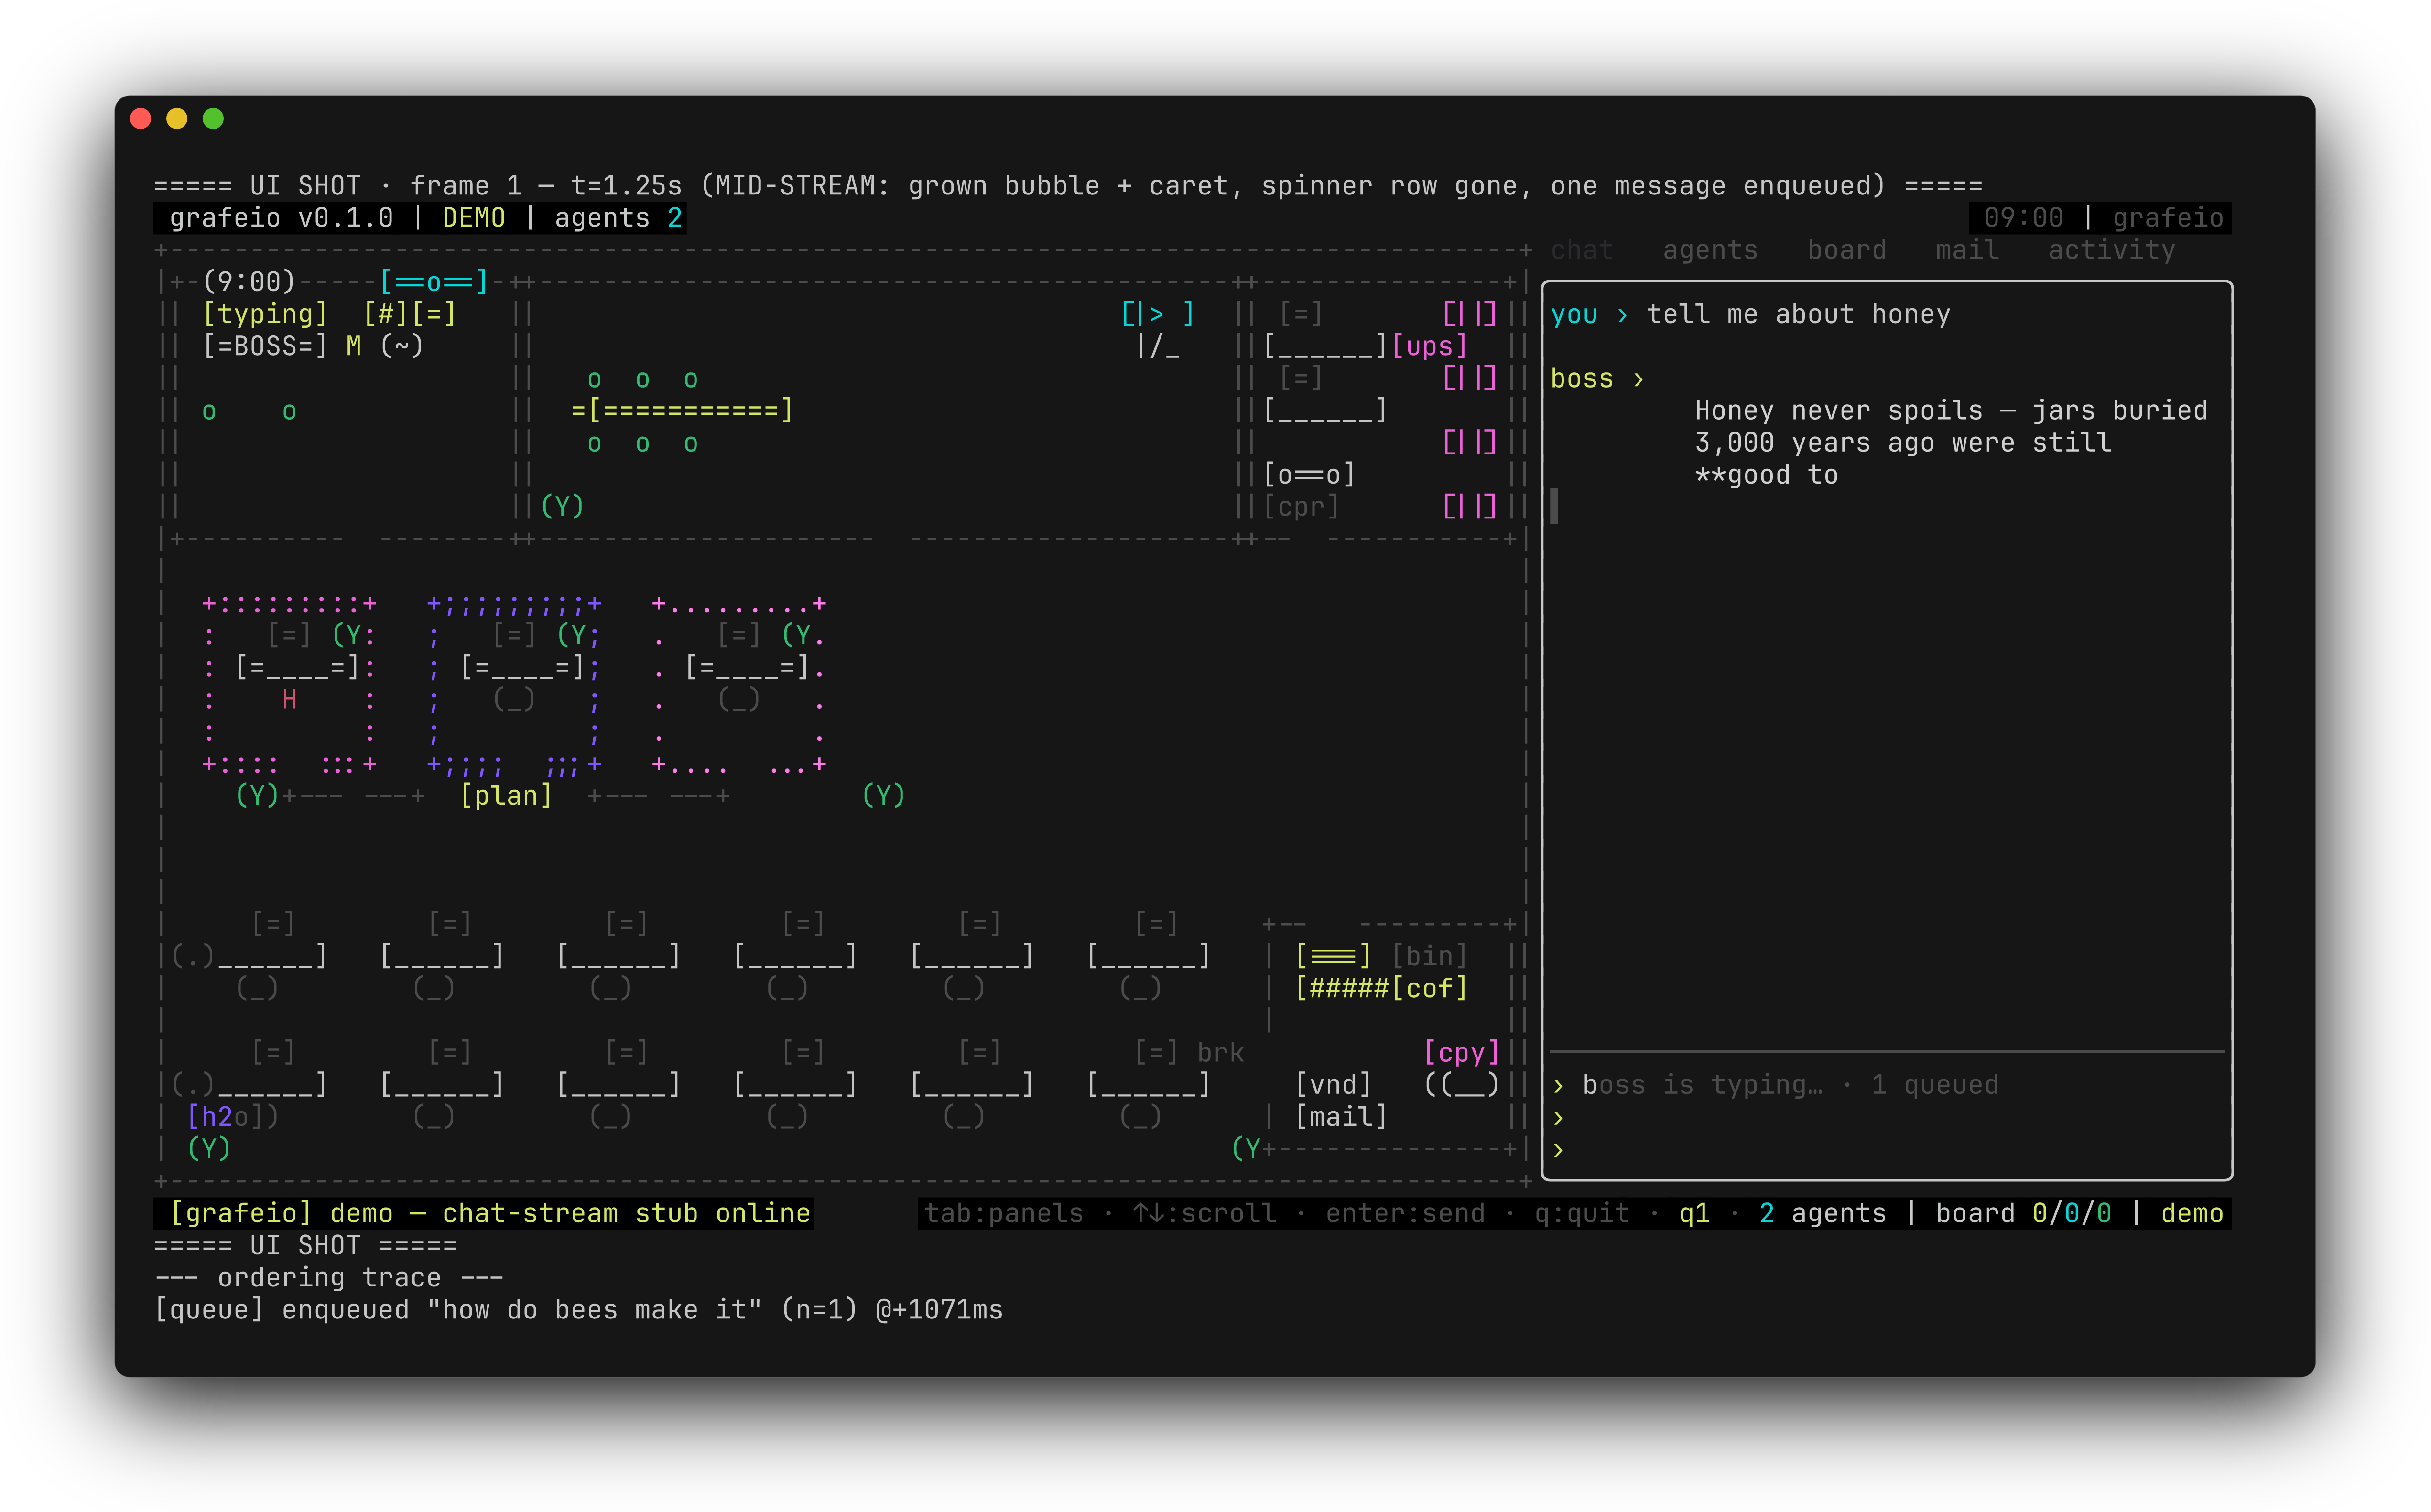The height and width of the screenshot is (1512, 2431).
Task: Select the [h2o] water cooler
Action: click(x=225, y=1116)
